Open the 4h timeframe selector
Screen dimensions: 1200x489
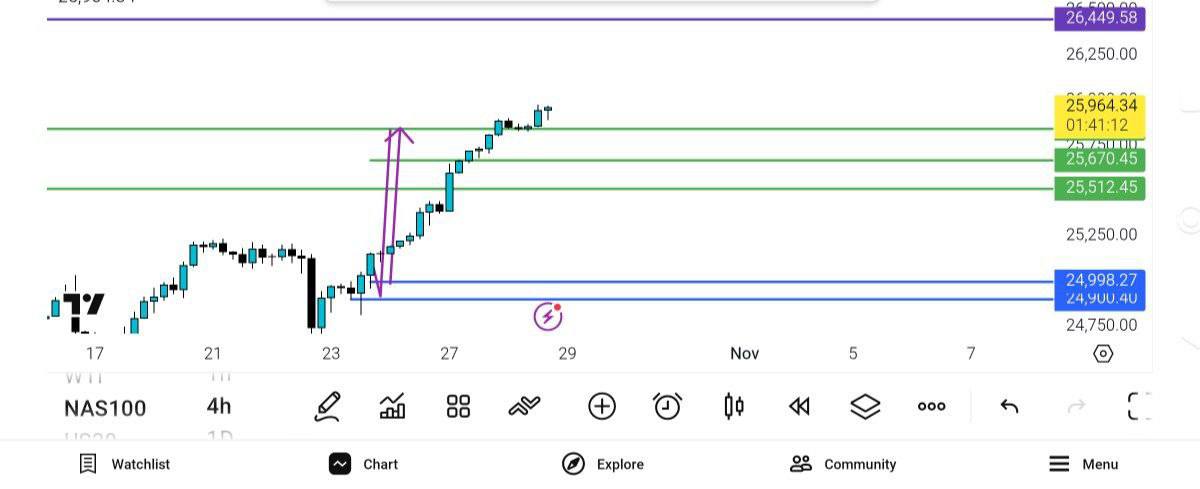point(218,407)
